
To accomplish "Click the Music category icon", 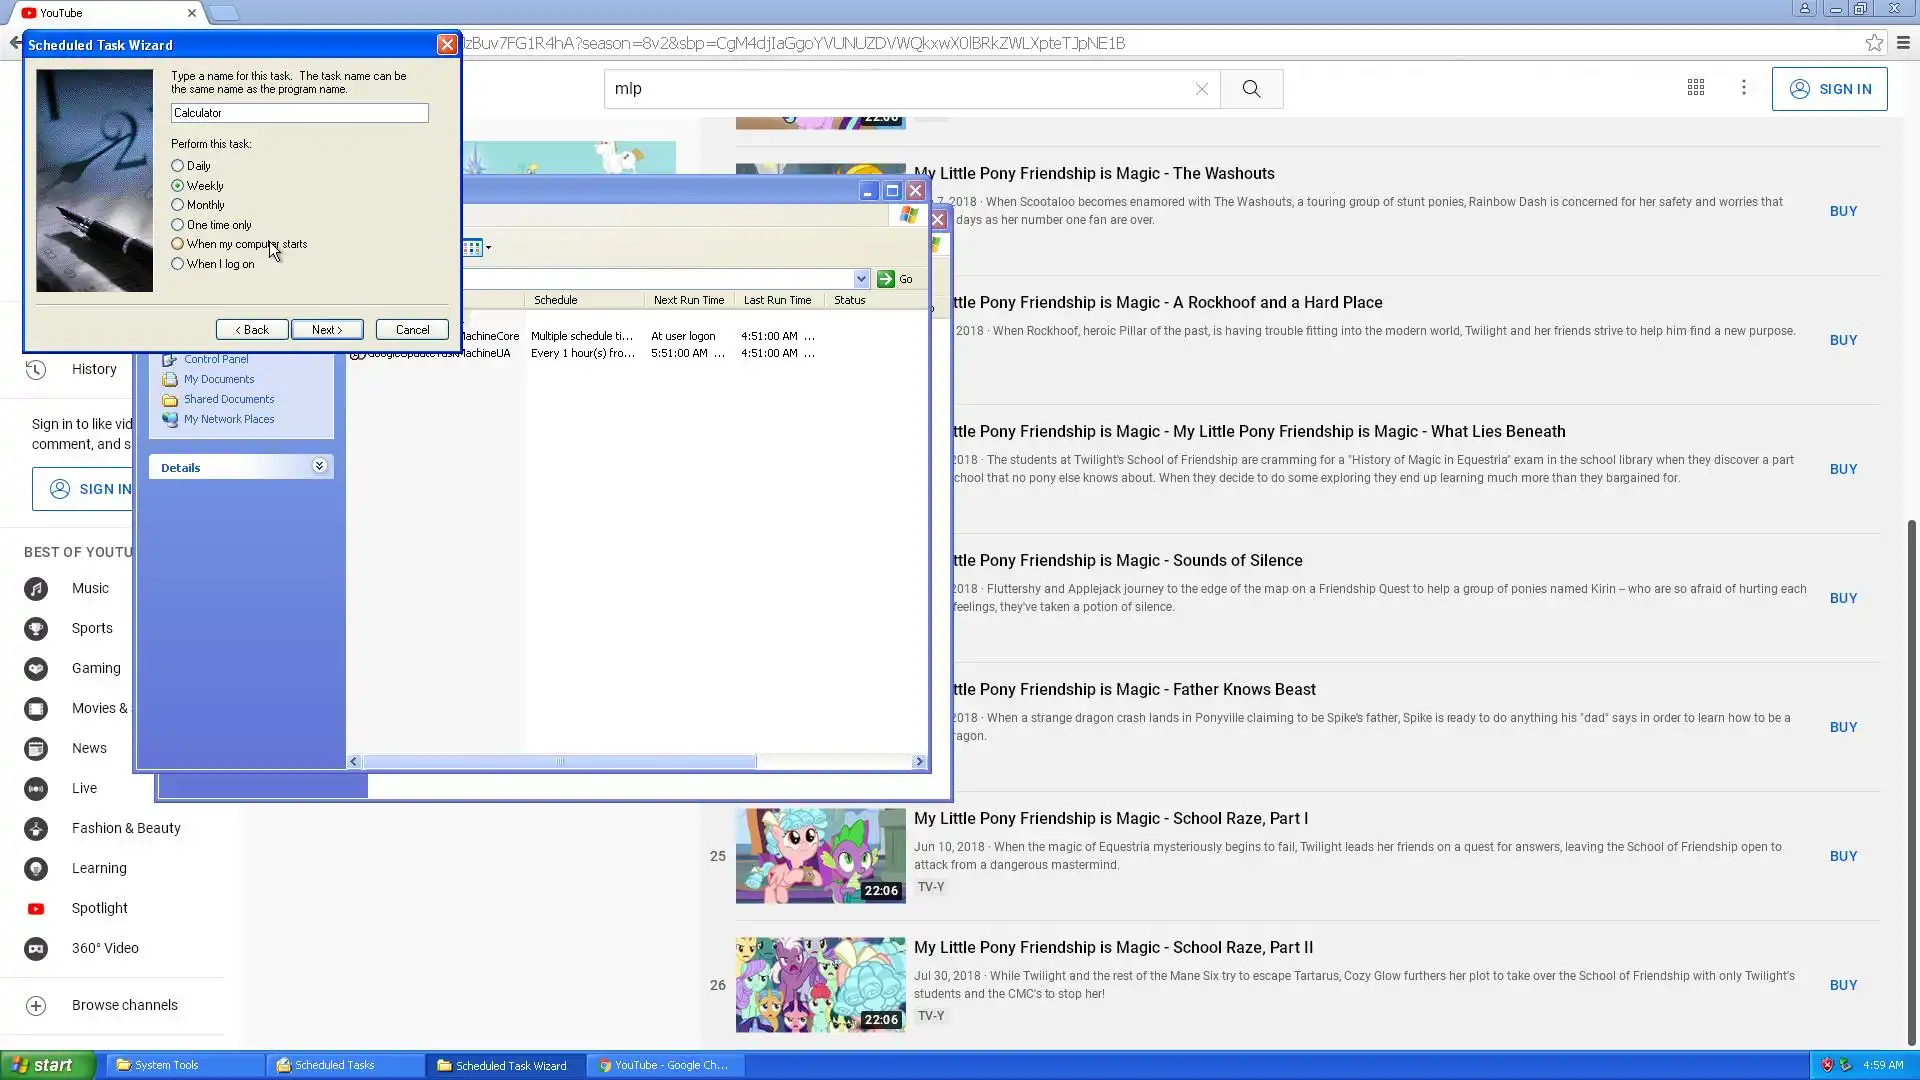I will click(36, 589).
